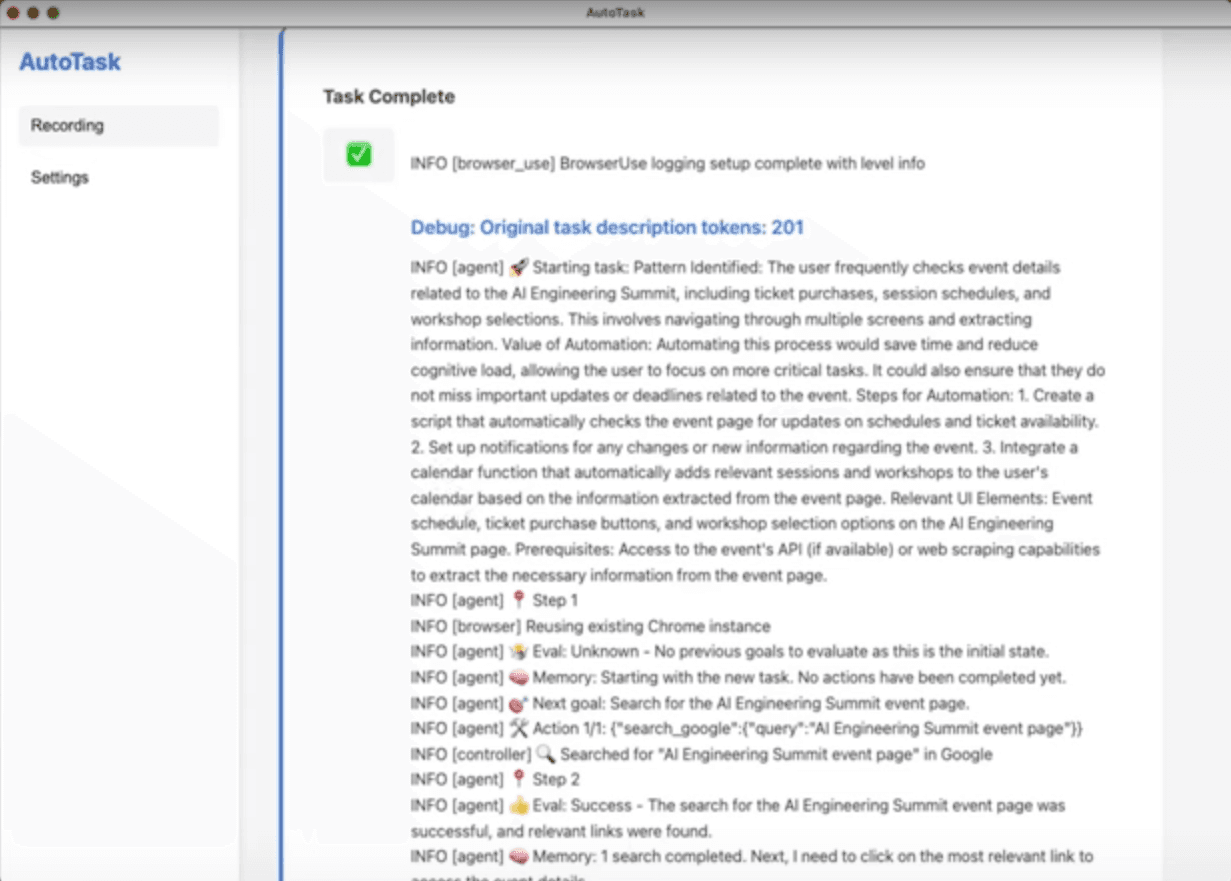Click the debug task description tokens heading

point(607,228)
